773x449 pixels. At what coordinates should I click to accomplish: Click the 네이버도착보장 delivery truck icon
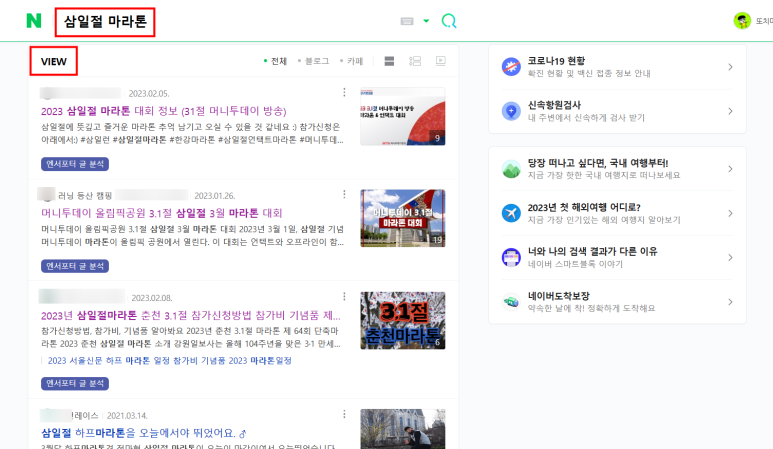pos(511,302)
